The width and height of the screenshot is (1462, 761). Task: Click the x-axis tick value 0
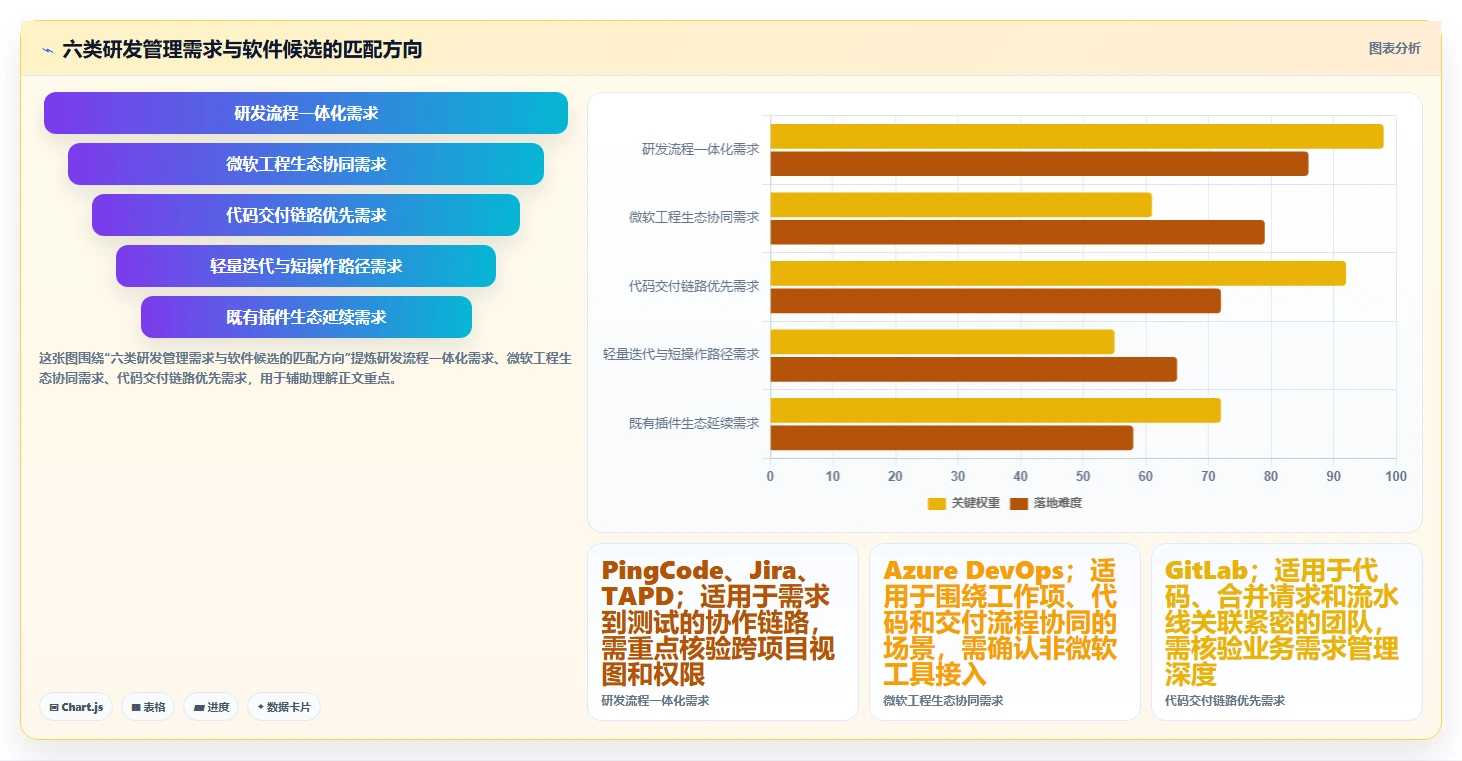tap(770, 476)
